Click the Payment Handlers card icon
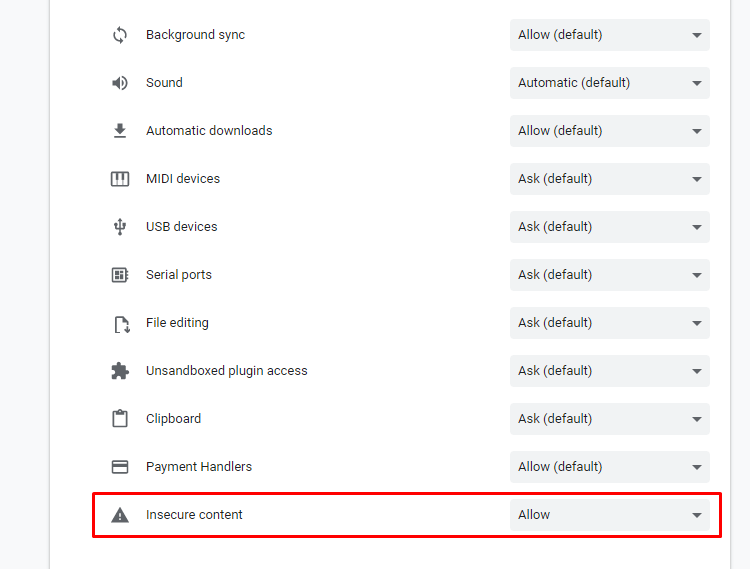Viewport: 750px width, 569px height. point(120,467)
